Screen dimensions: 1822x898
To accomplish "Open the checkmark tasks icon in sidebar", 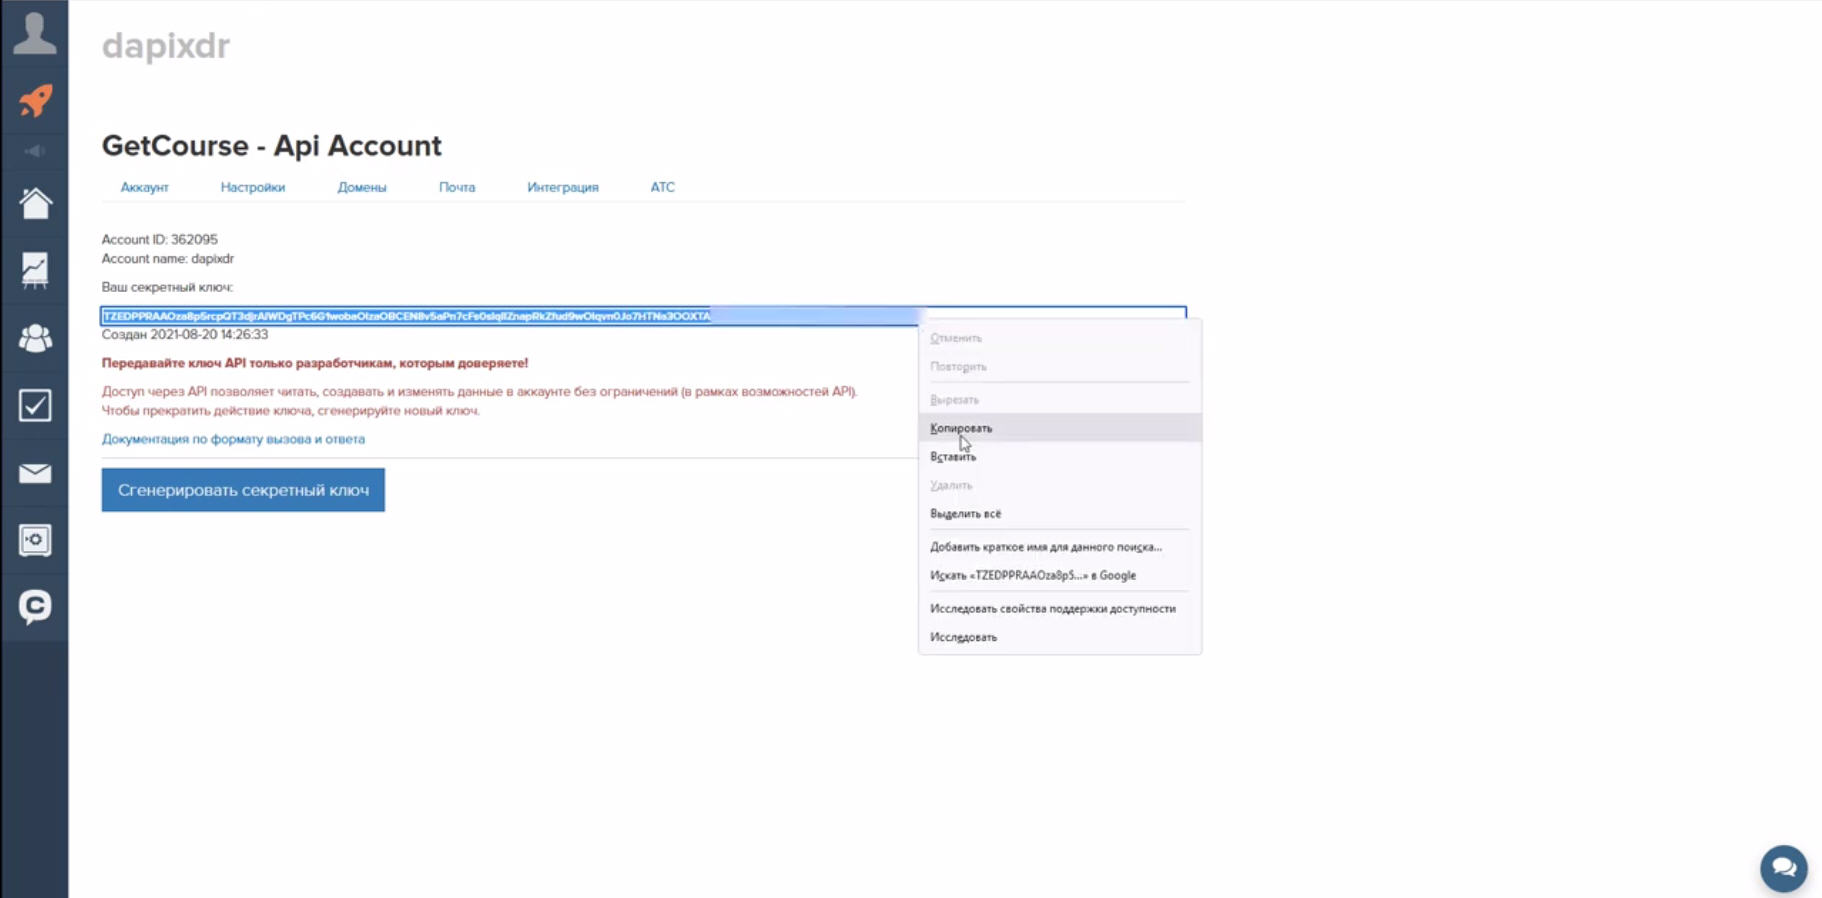I will coord(35,405).
